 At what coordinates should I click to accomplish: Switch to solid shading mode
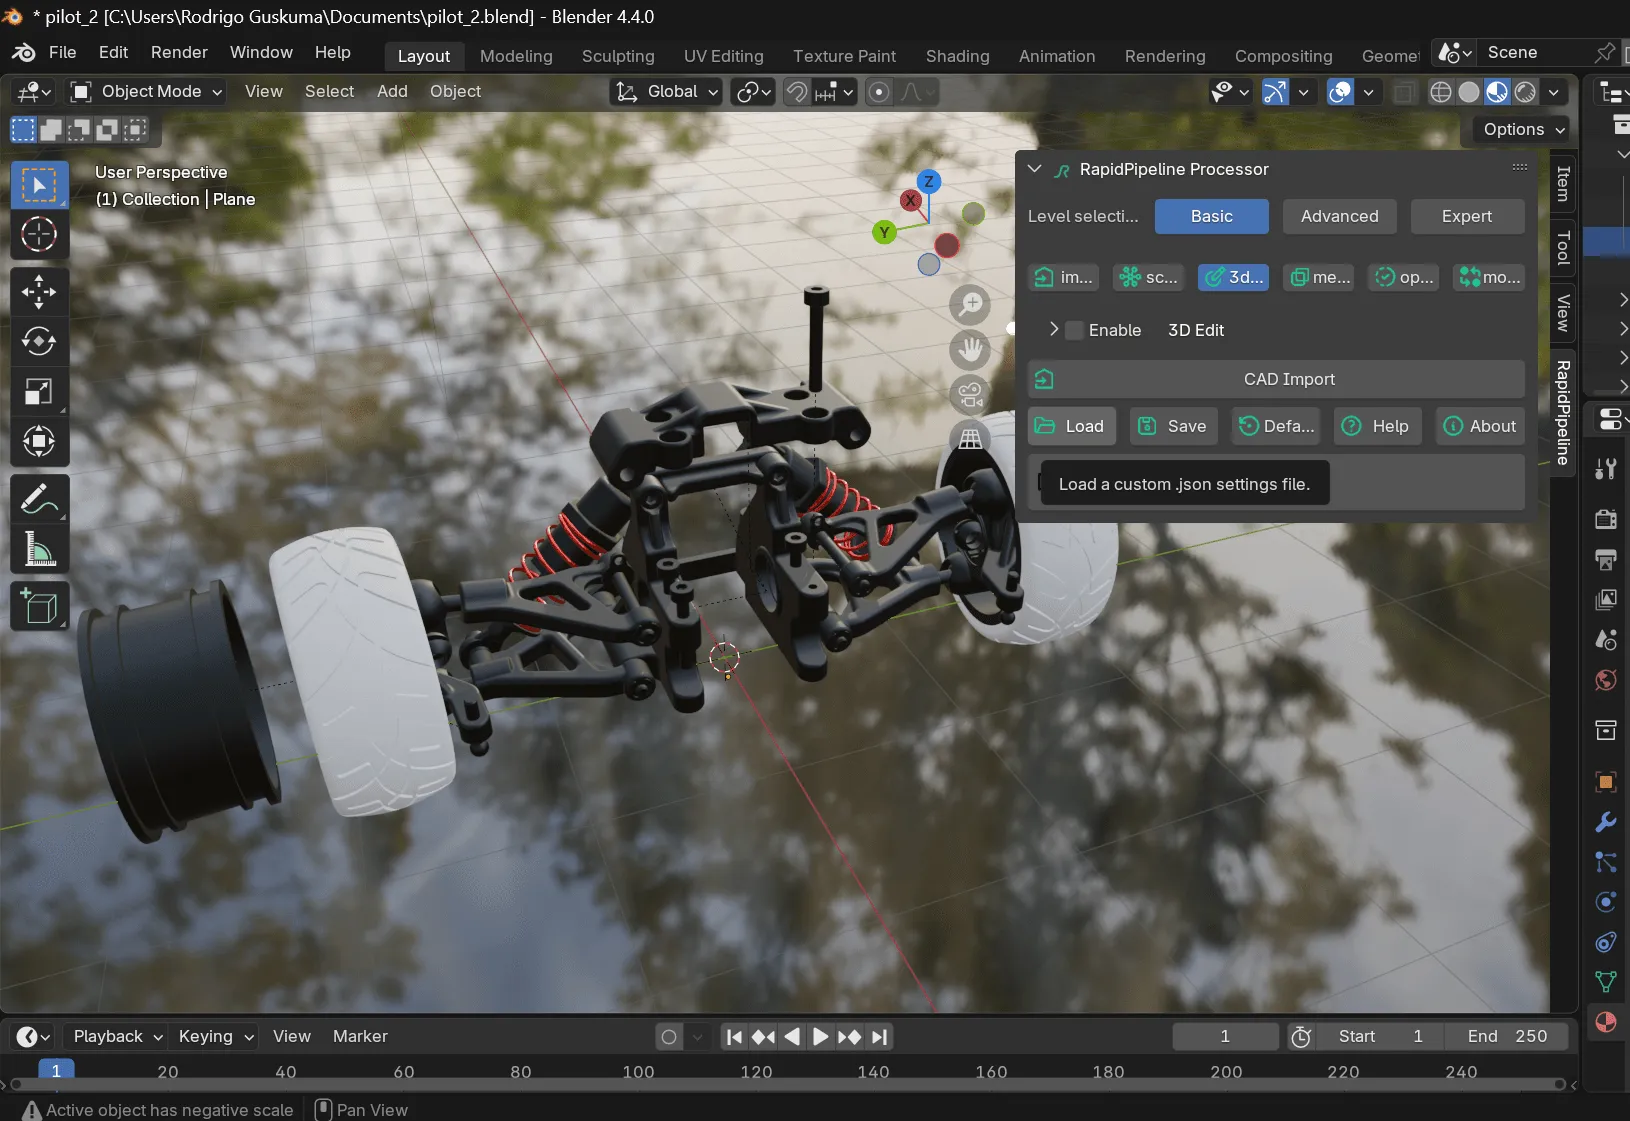[x=1469, y=92]
